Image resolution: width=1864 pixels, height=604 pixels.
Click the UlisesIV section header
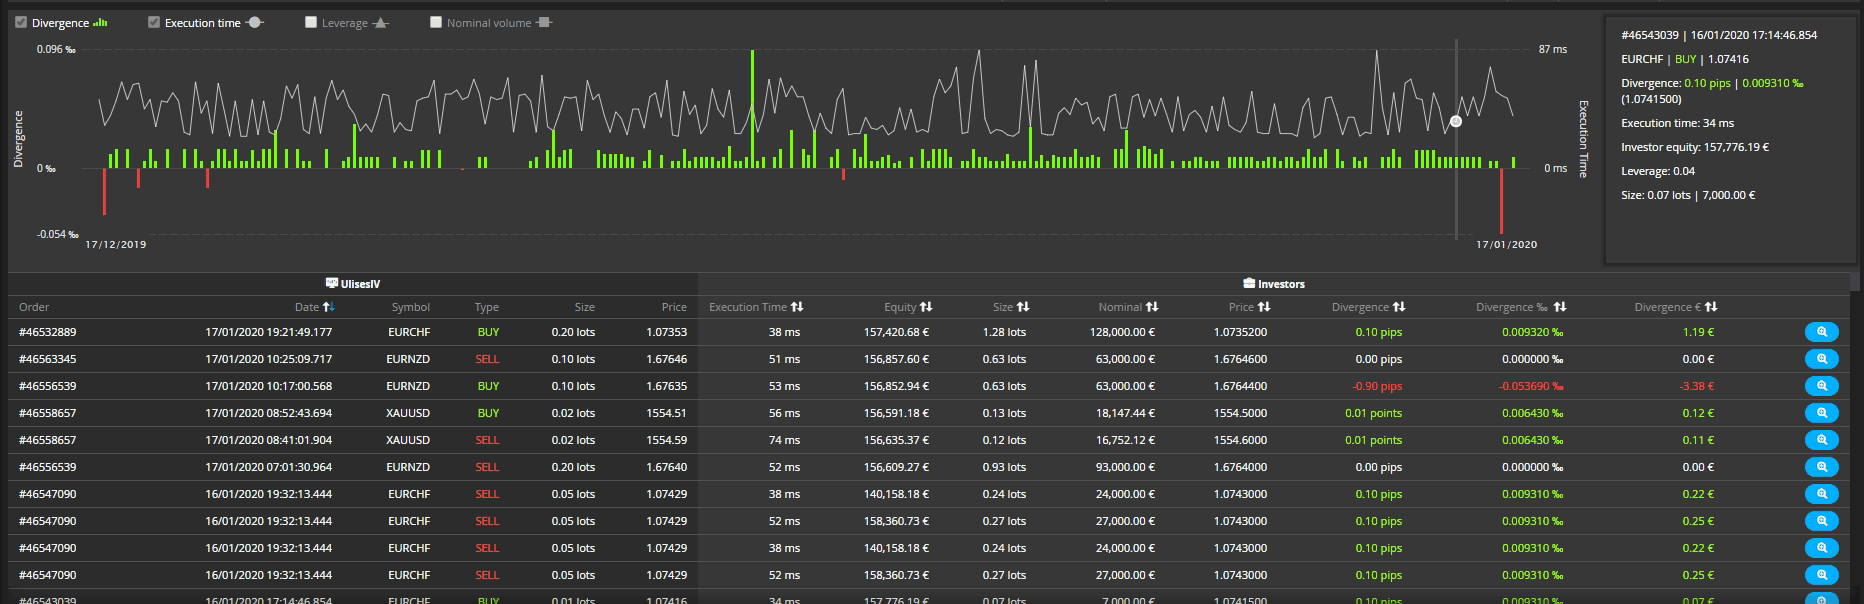click(x=353, y=284)
